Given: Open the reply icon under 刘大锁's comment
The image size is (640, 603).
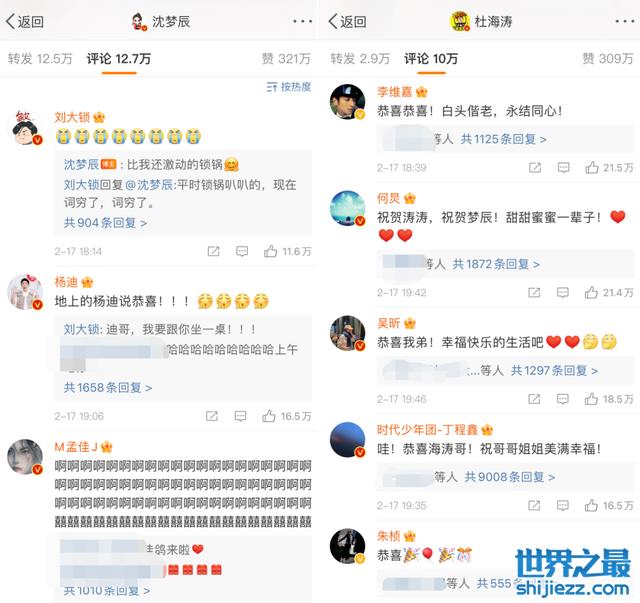Looking at the screenshot, I should click(x=242, y=251).
